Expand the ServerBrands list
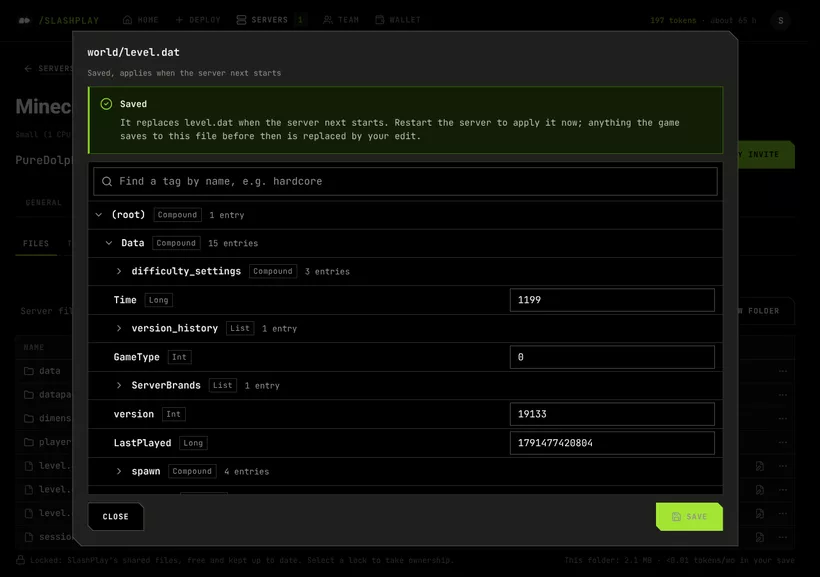Image resolution: width=820 pixels, height=577 pixels. click(119, 386)
